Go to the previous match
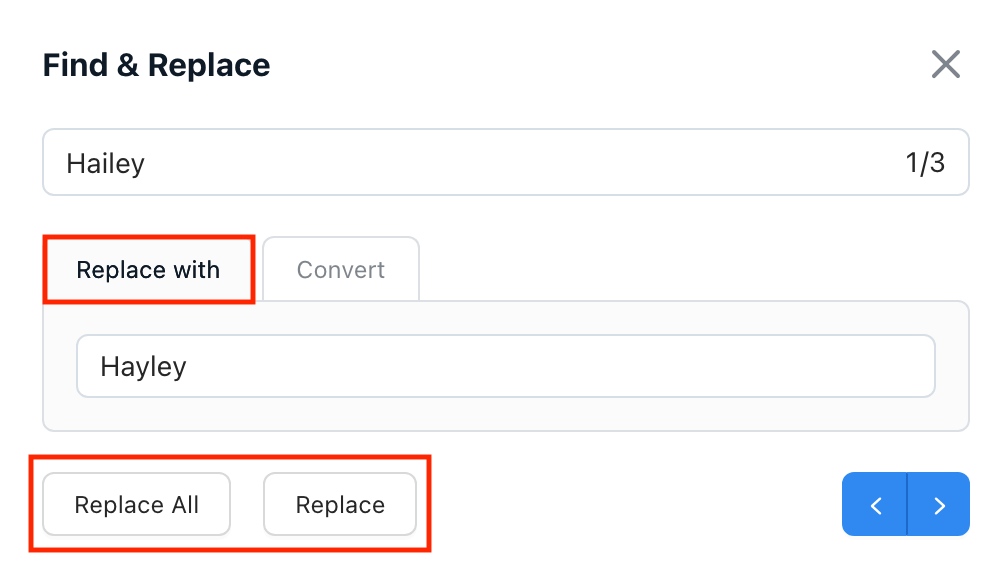1008x578 pixels. click(875, 505)
